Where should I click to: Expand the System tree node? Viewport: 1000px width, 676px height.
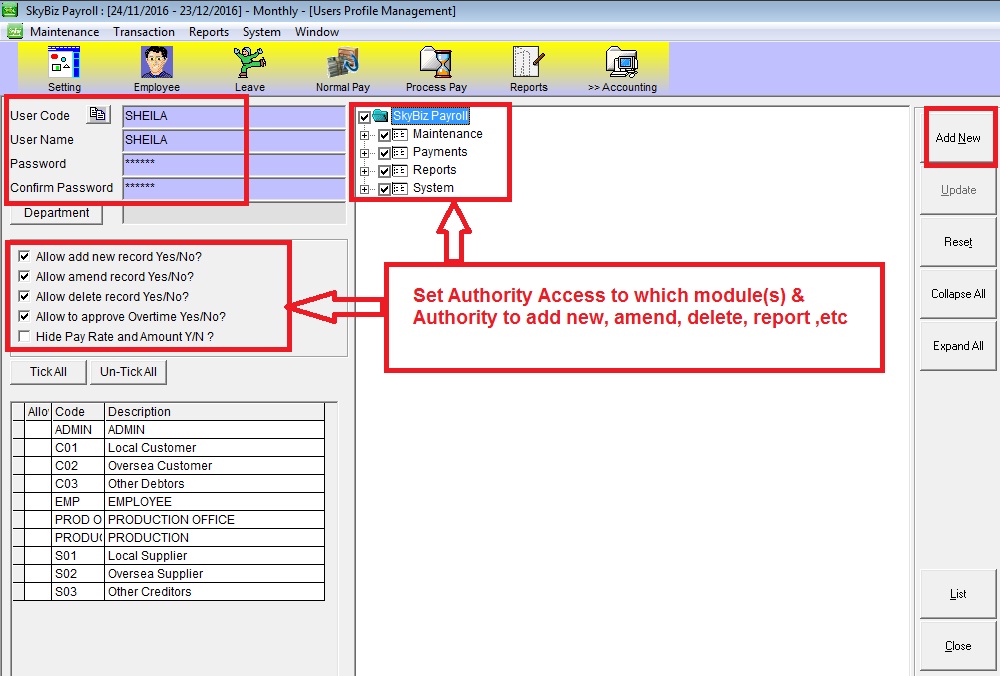click(x=365, y=189)
